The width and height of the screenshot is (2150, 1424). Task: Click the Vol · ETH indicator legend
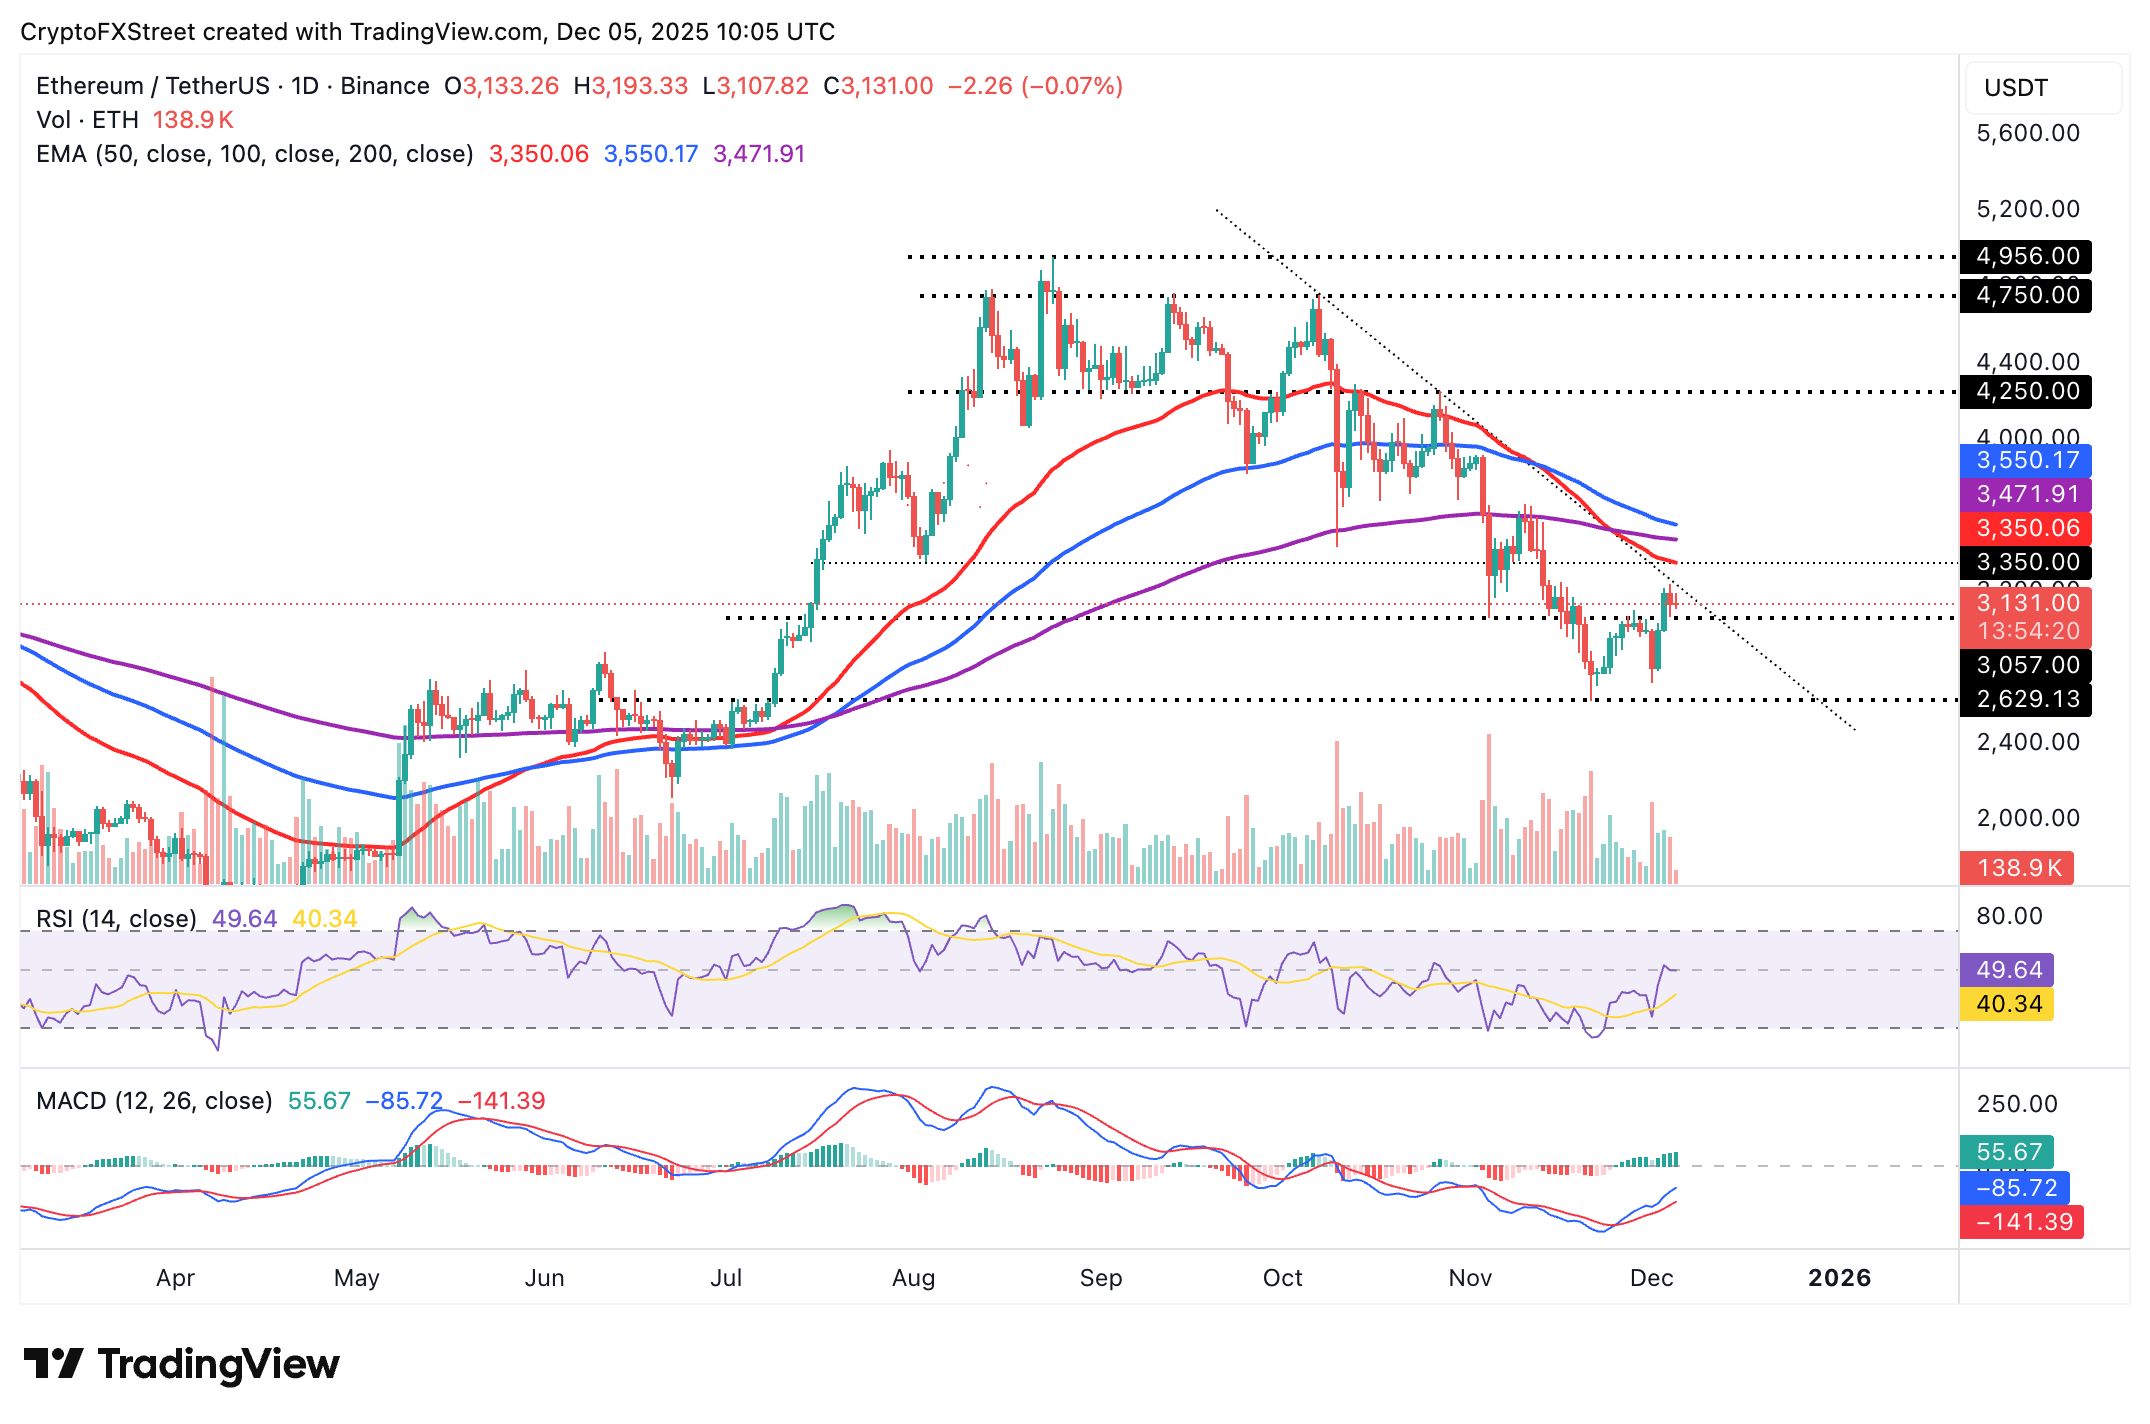pyautogui.click(x=88, y=120)
